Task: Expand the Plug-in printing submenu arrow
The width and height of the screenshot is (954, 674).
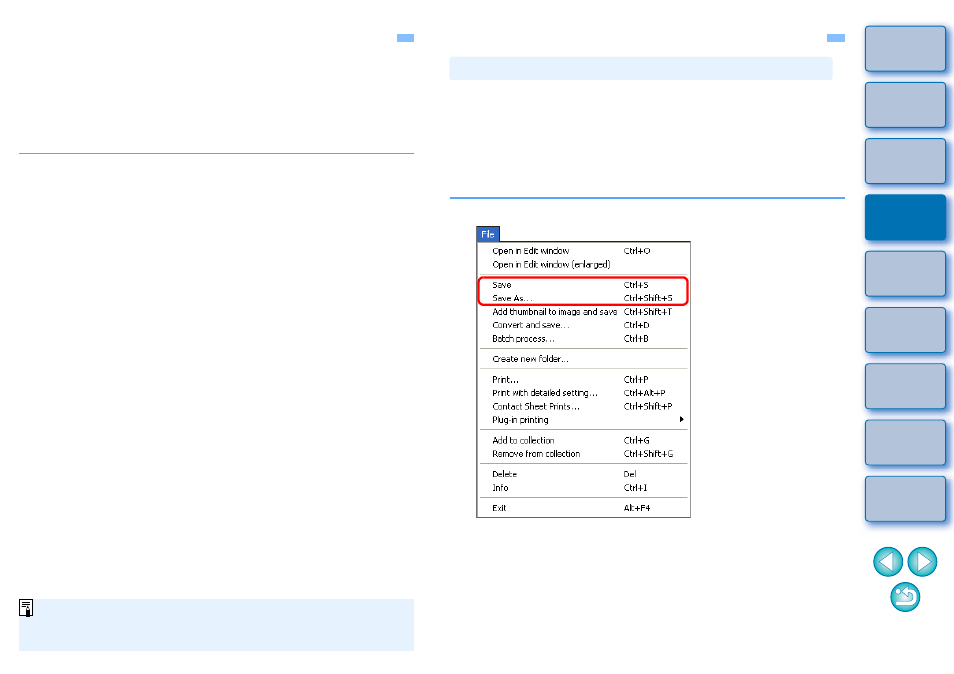Action: [681, 420]
